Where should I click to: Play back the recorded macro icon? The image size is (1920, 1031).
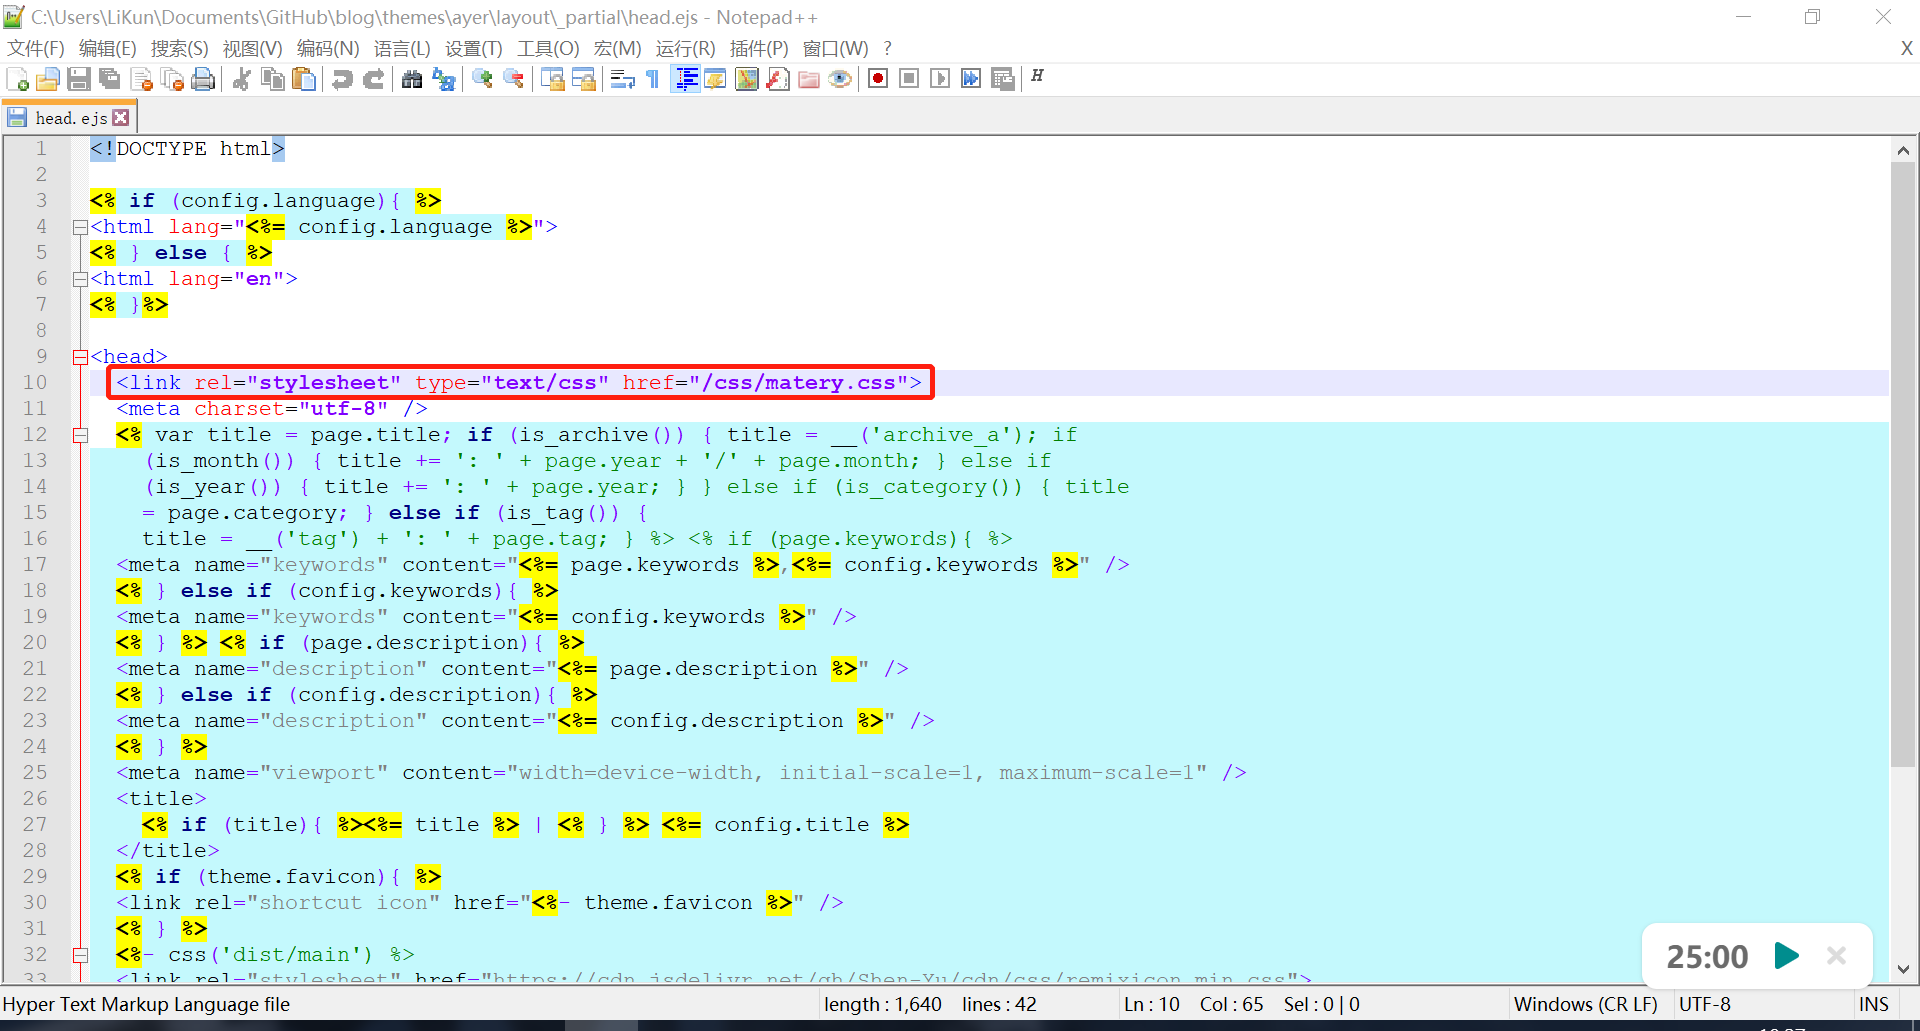(940, 79)
